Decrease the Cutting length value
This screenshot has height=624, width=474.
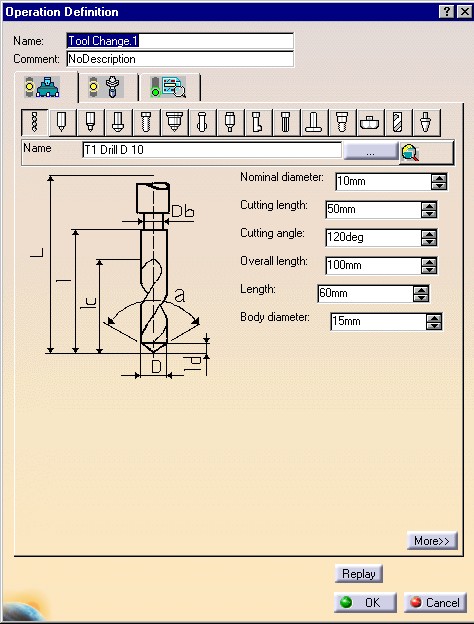(x=429, y=214)
